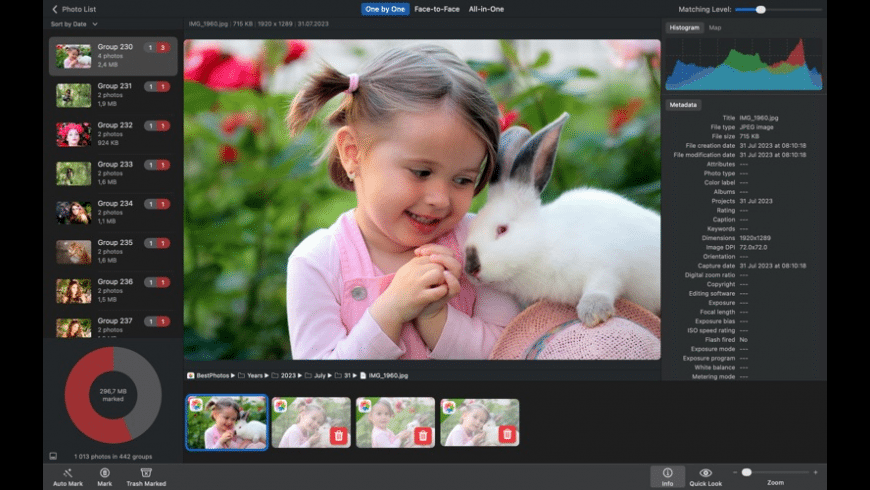Viewport: 870px width, 490px height.
Task: Toggle the mark on the third thumbnail
Action: [x=423, y=435]
